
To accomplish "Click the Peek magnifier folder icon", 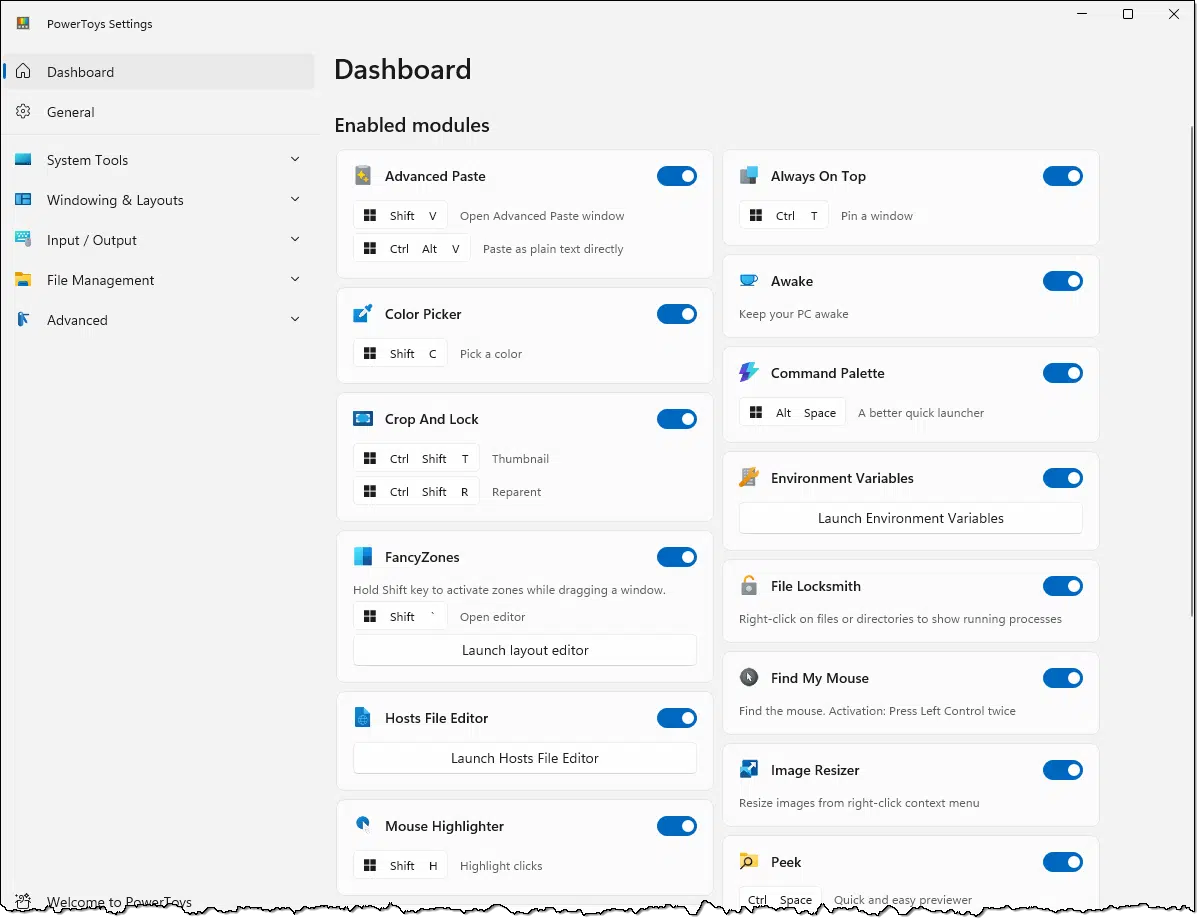I will click(x=749, y=862).
